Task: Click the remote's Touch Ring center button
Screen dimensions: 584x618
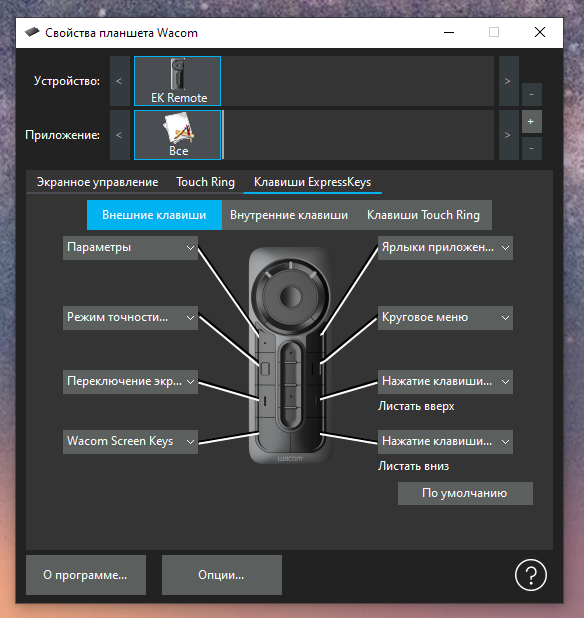Action: 290,296
